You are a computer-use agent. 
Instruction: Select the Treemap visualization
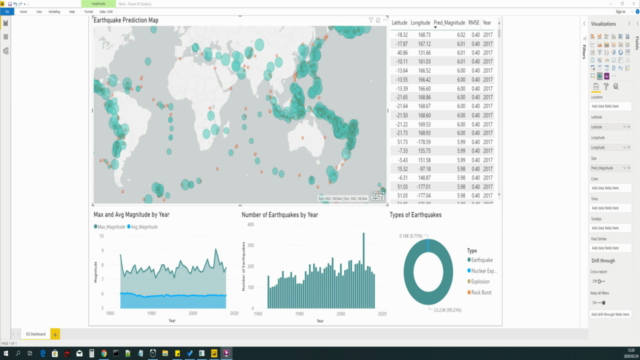(x=628, y=52)
